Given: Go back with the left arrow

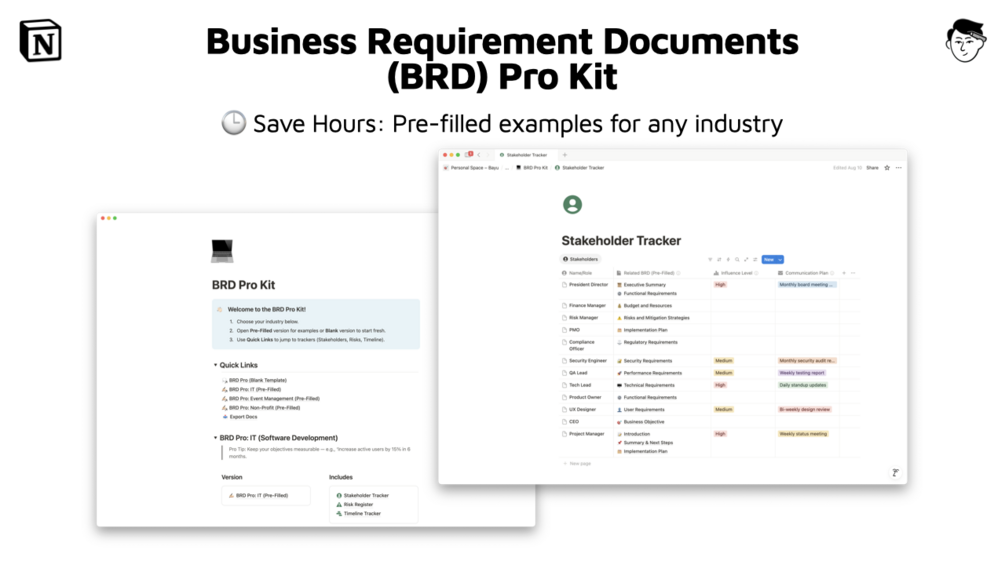Looking at the screenshot, I should [478, 155].
